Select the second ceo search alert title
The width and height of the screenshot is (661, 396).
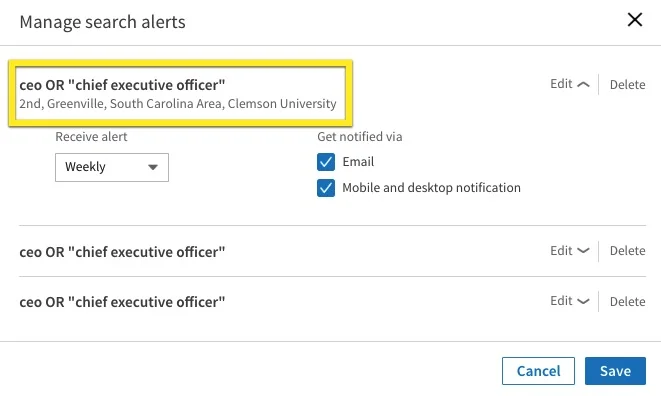point(122,252)
